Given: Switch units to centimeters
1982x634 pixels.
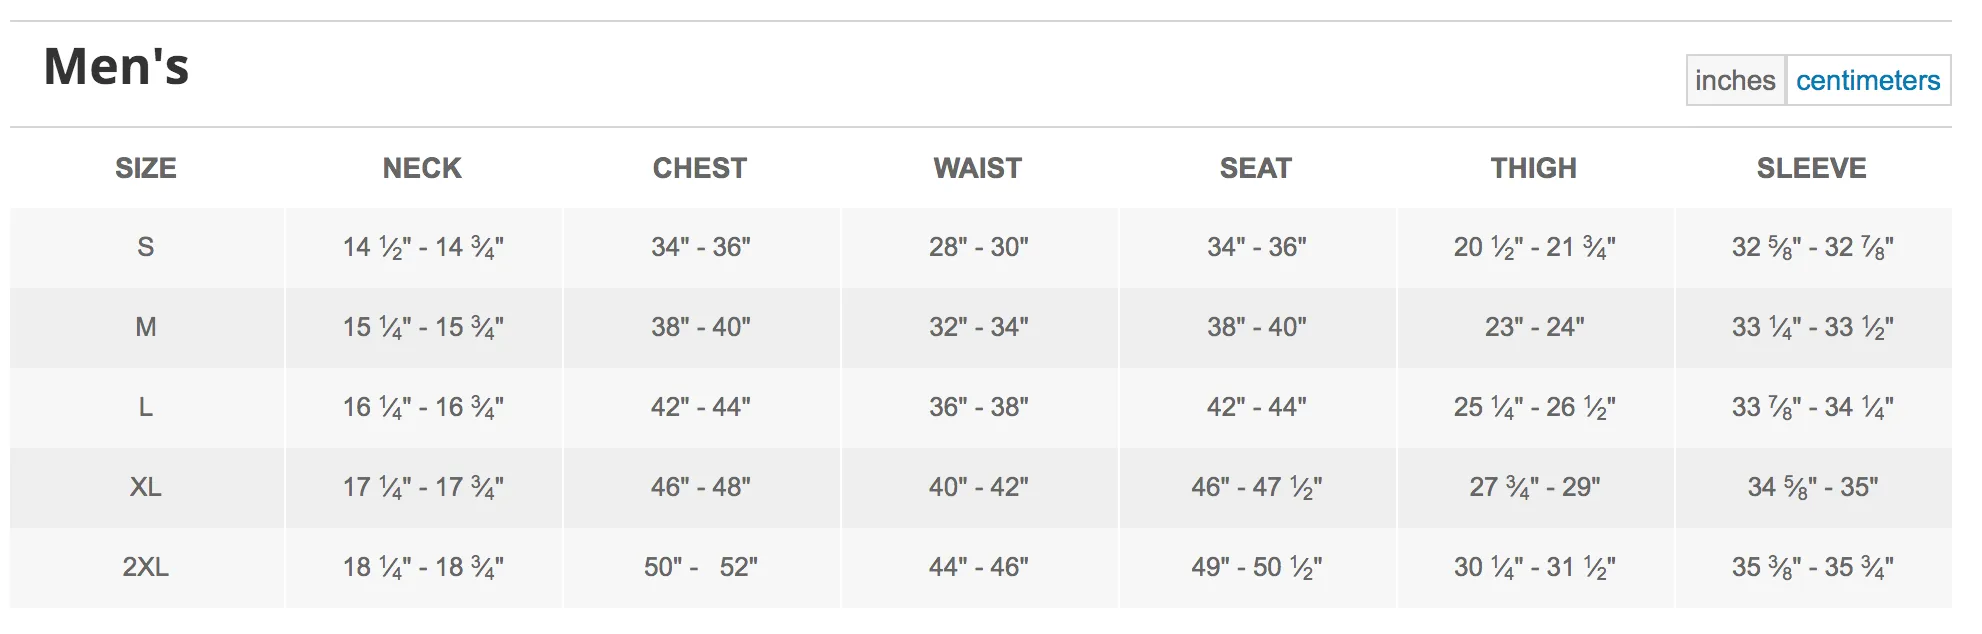Looking at the screenshot, I should [x=1867, y=80].
